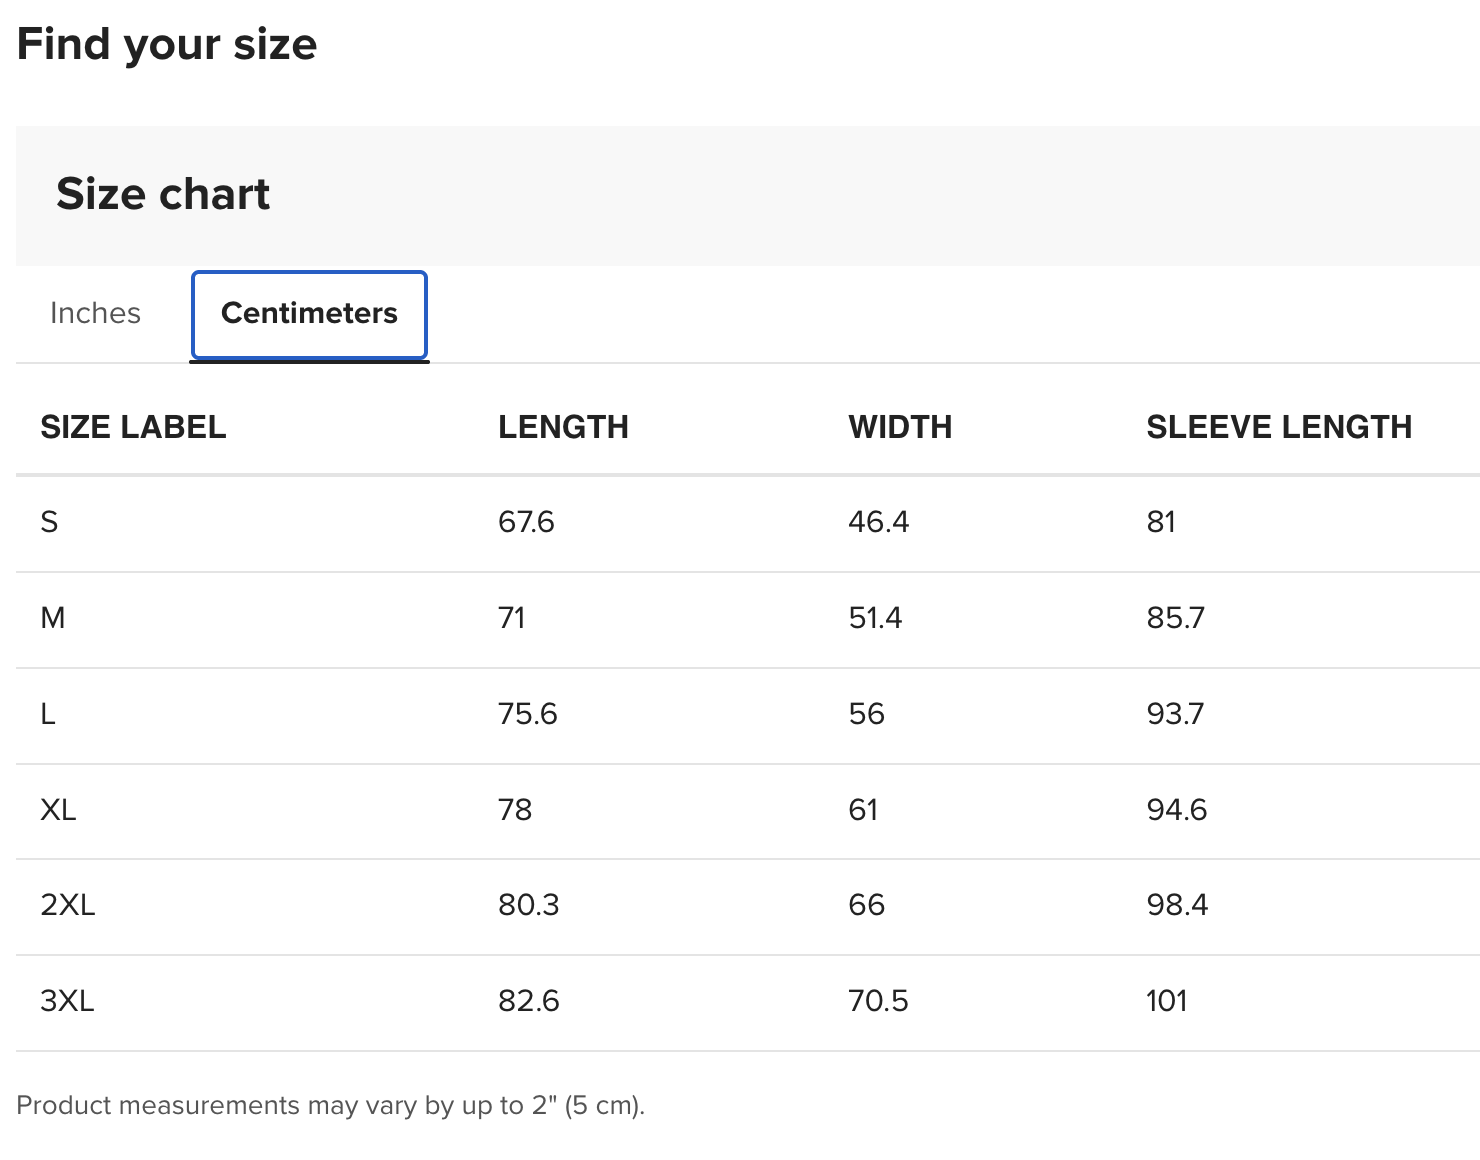Viewport: 1480px width, 1160px height.
Task: Click length value 75.6
Action: coord(527,714)
